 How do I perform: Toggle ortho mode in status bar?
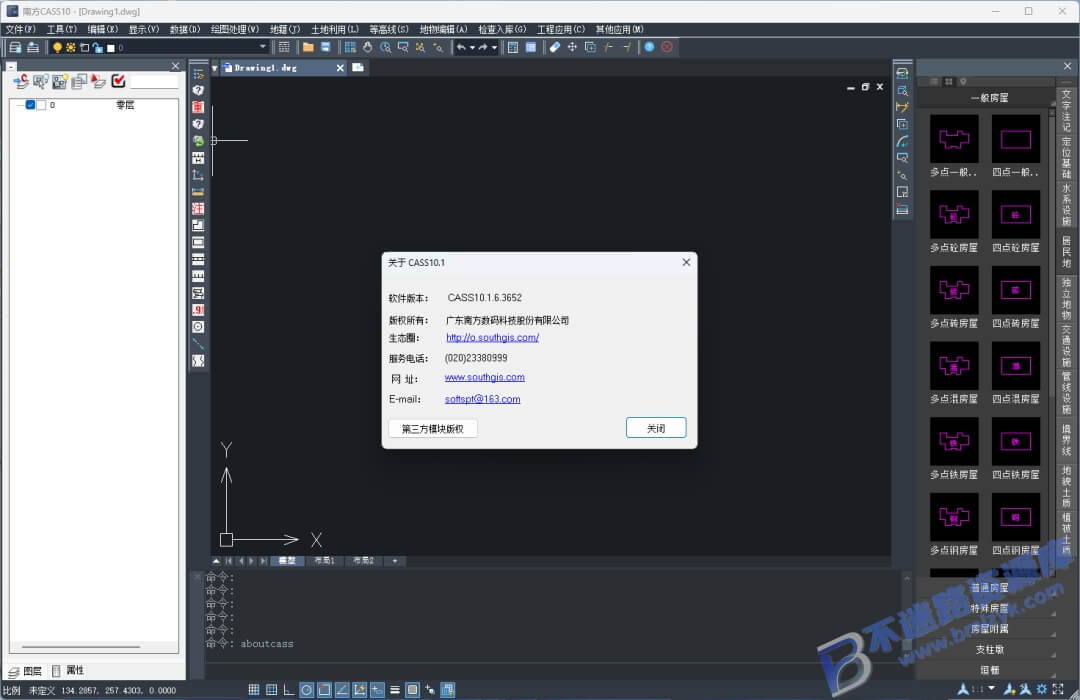point(289,689)
